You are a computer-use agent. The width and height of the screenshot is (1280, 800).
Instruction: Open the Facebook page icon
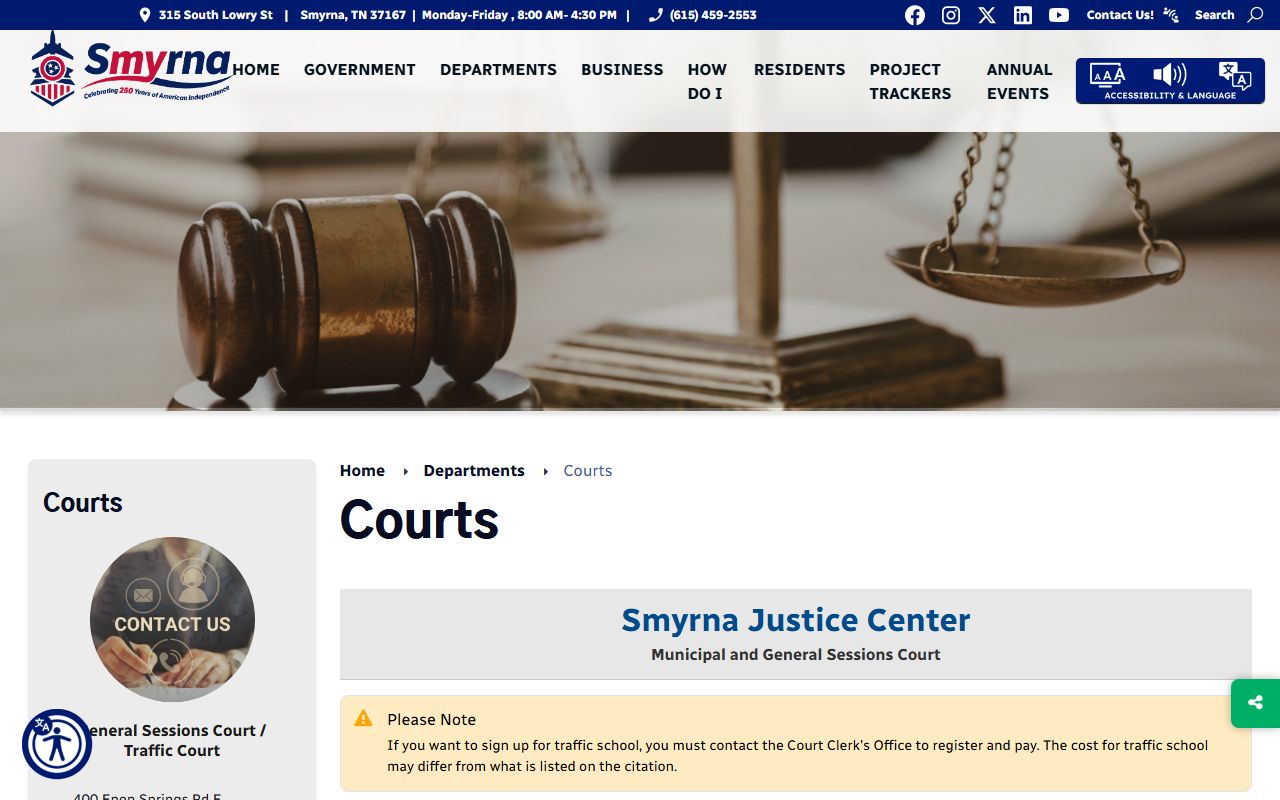click(x=915, y=15)
